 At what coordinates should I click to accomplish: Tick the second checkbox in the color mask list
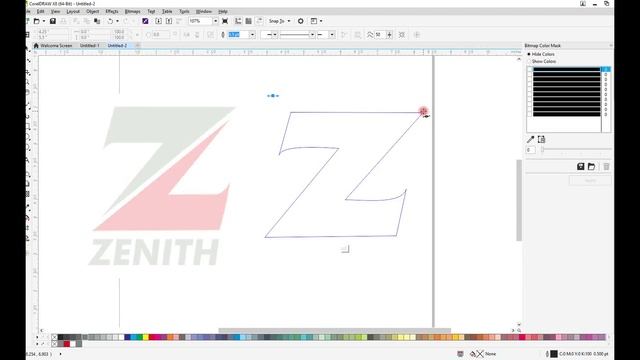[x=530, y=74]
